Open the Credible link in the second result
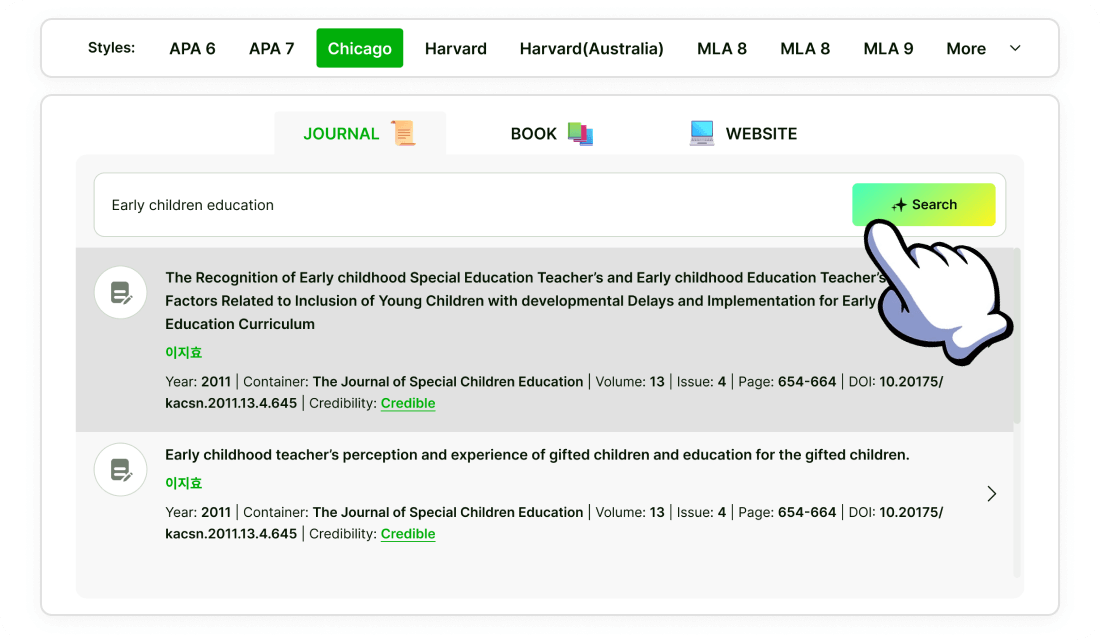 point(408,534)
